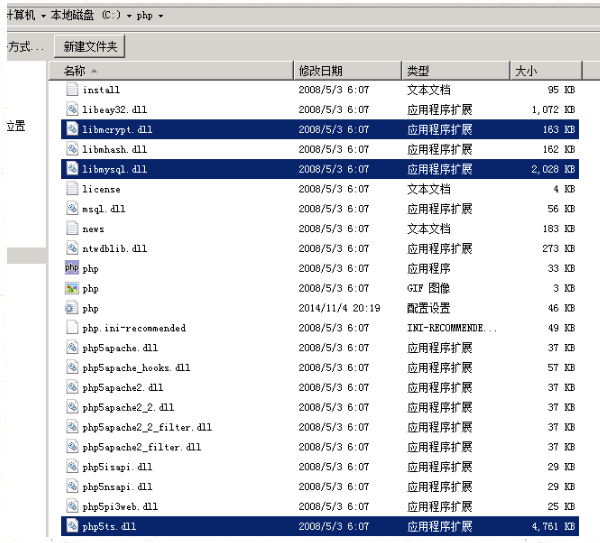Expand the dropdown arrow after 本地磁盘 (C:)
Image resolution: width=600 pixels, height=543 pixels.
click(x=128, y=16)
